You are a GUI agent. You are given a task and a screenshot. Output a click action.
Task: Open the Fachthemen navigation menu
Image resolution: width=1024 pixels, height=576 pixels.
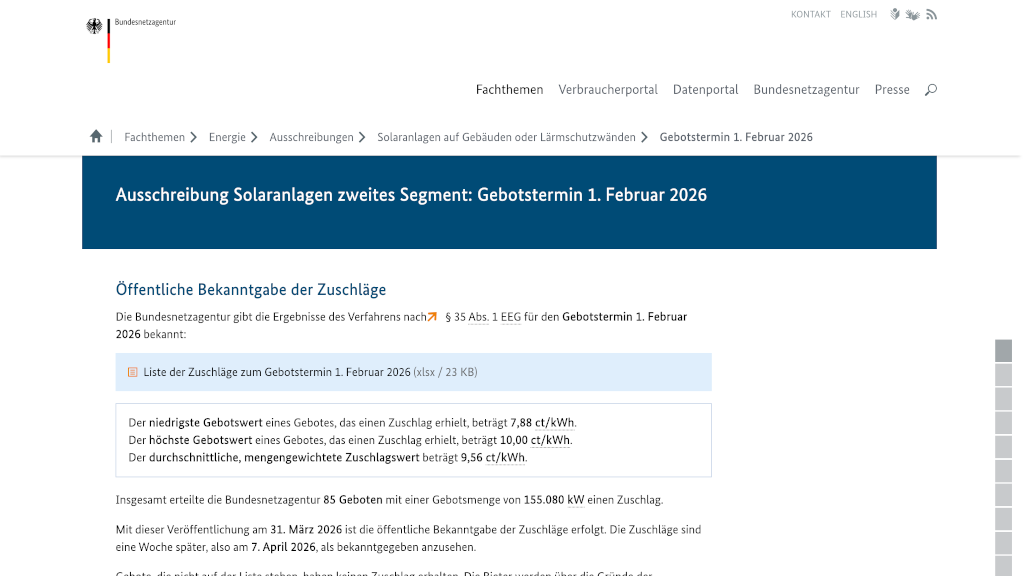tap(509, 89)
